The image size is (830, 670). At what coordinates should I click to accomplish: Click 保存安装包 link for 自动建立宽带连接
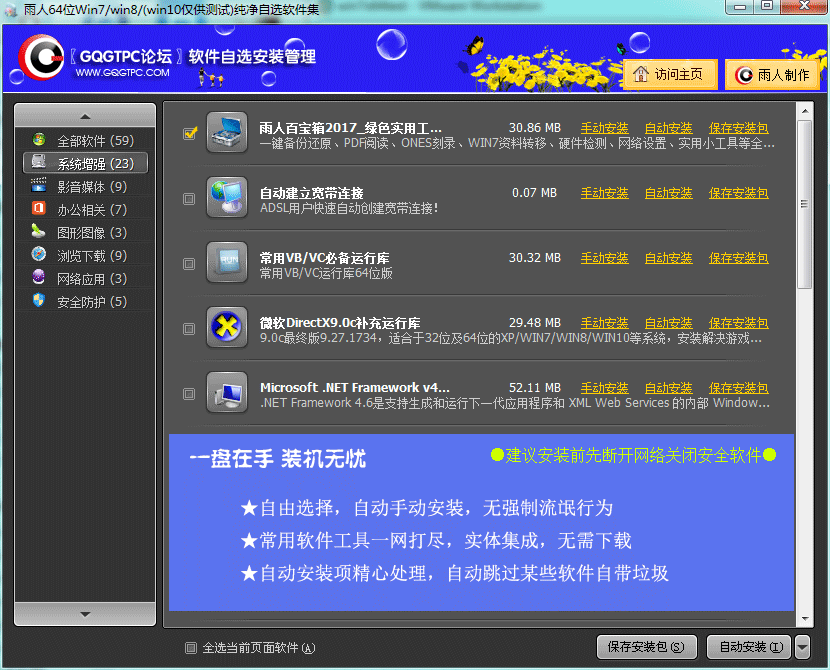coord(738,193)
